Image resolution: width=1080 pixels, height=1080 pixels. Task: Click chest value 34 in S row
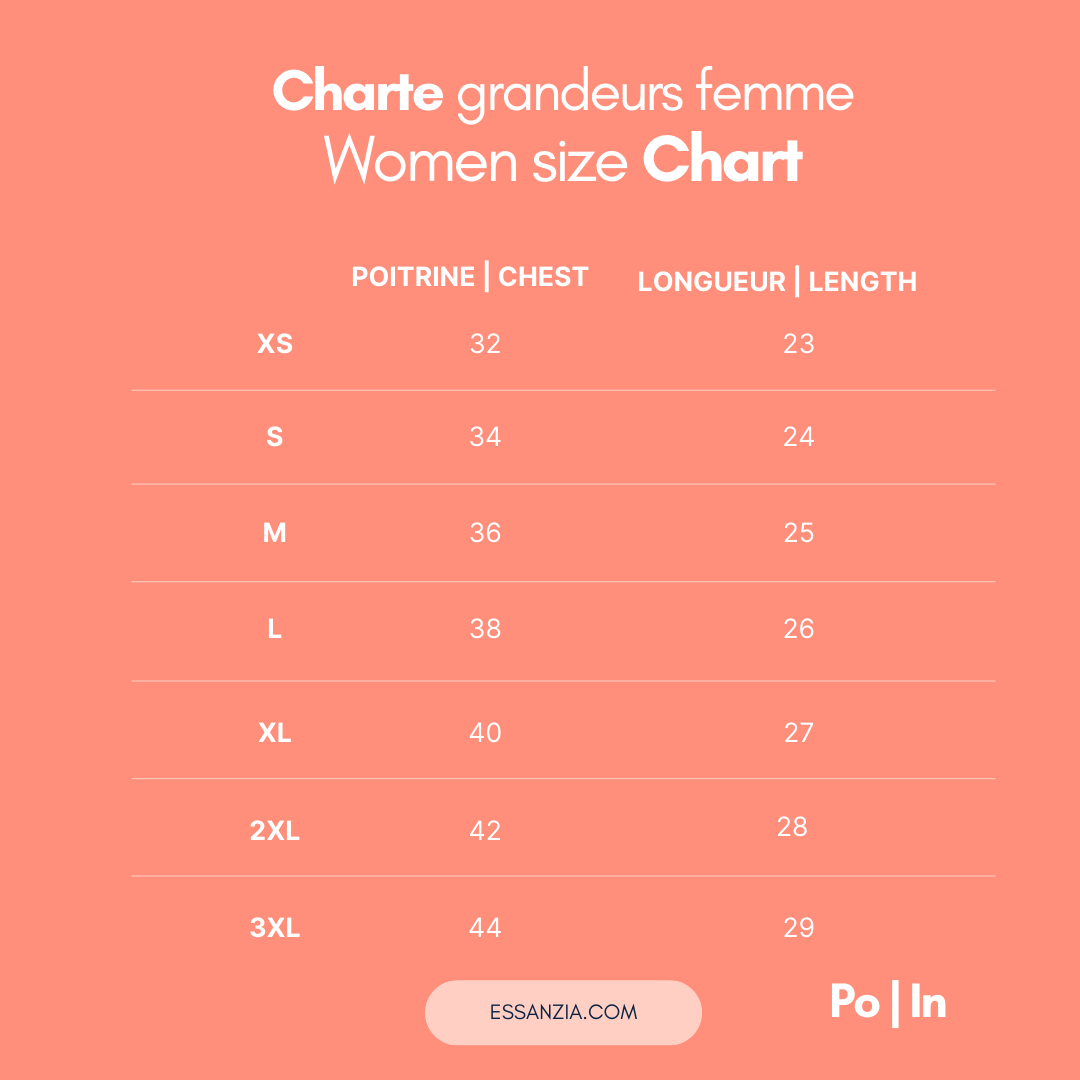click(485, 437)
